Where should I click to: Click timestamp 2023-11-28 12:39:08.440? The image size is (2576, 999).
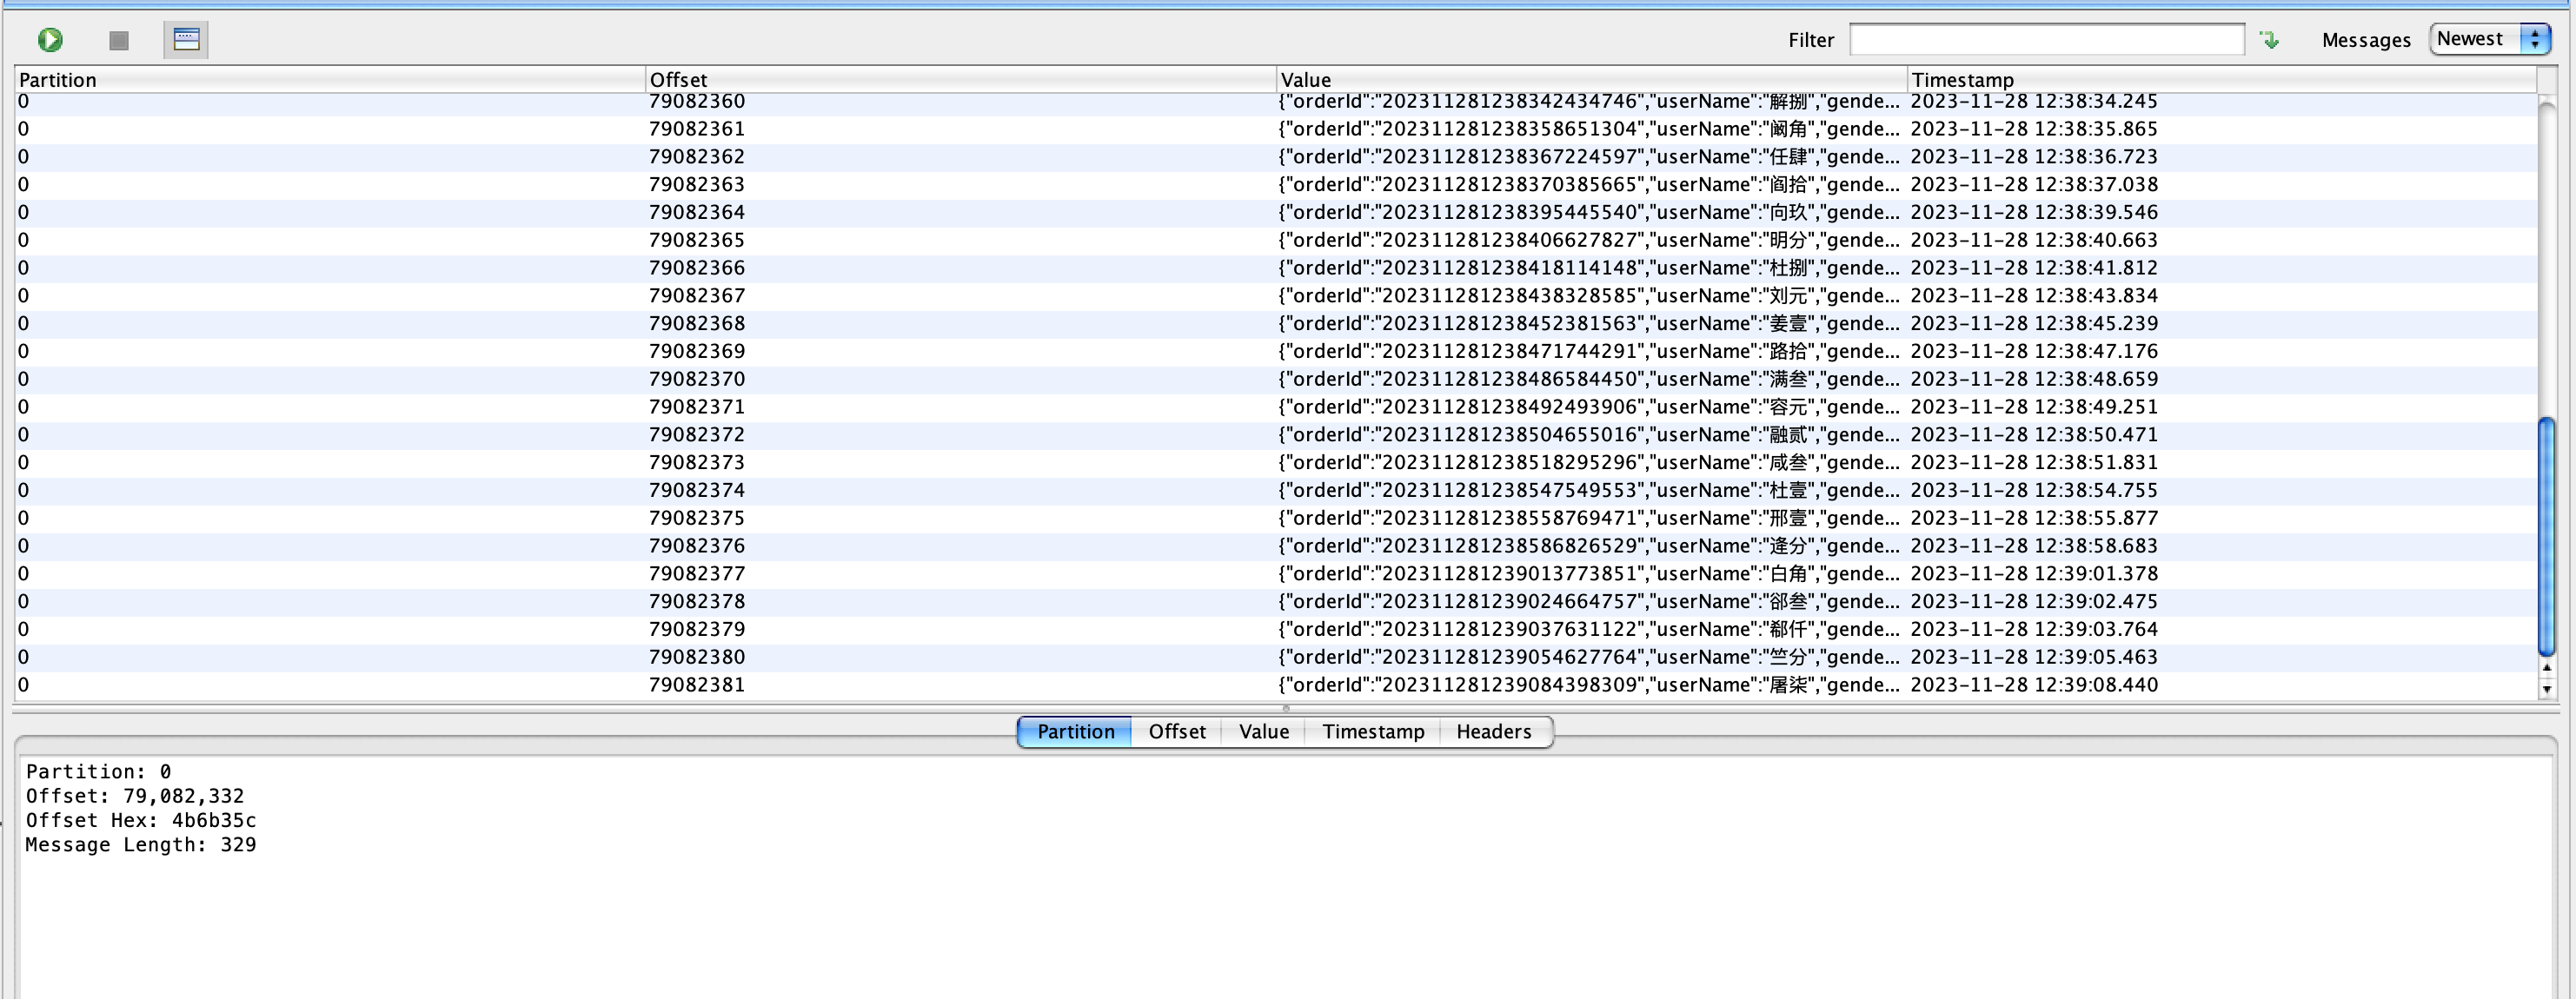click(x=2034, y=685)
